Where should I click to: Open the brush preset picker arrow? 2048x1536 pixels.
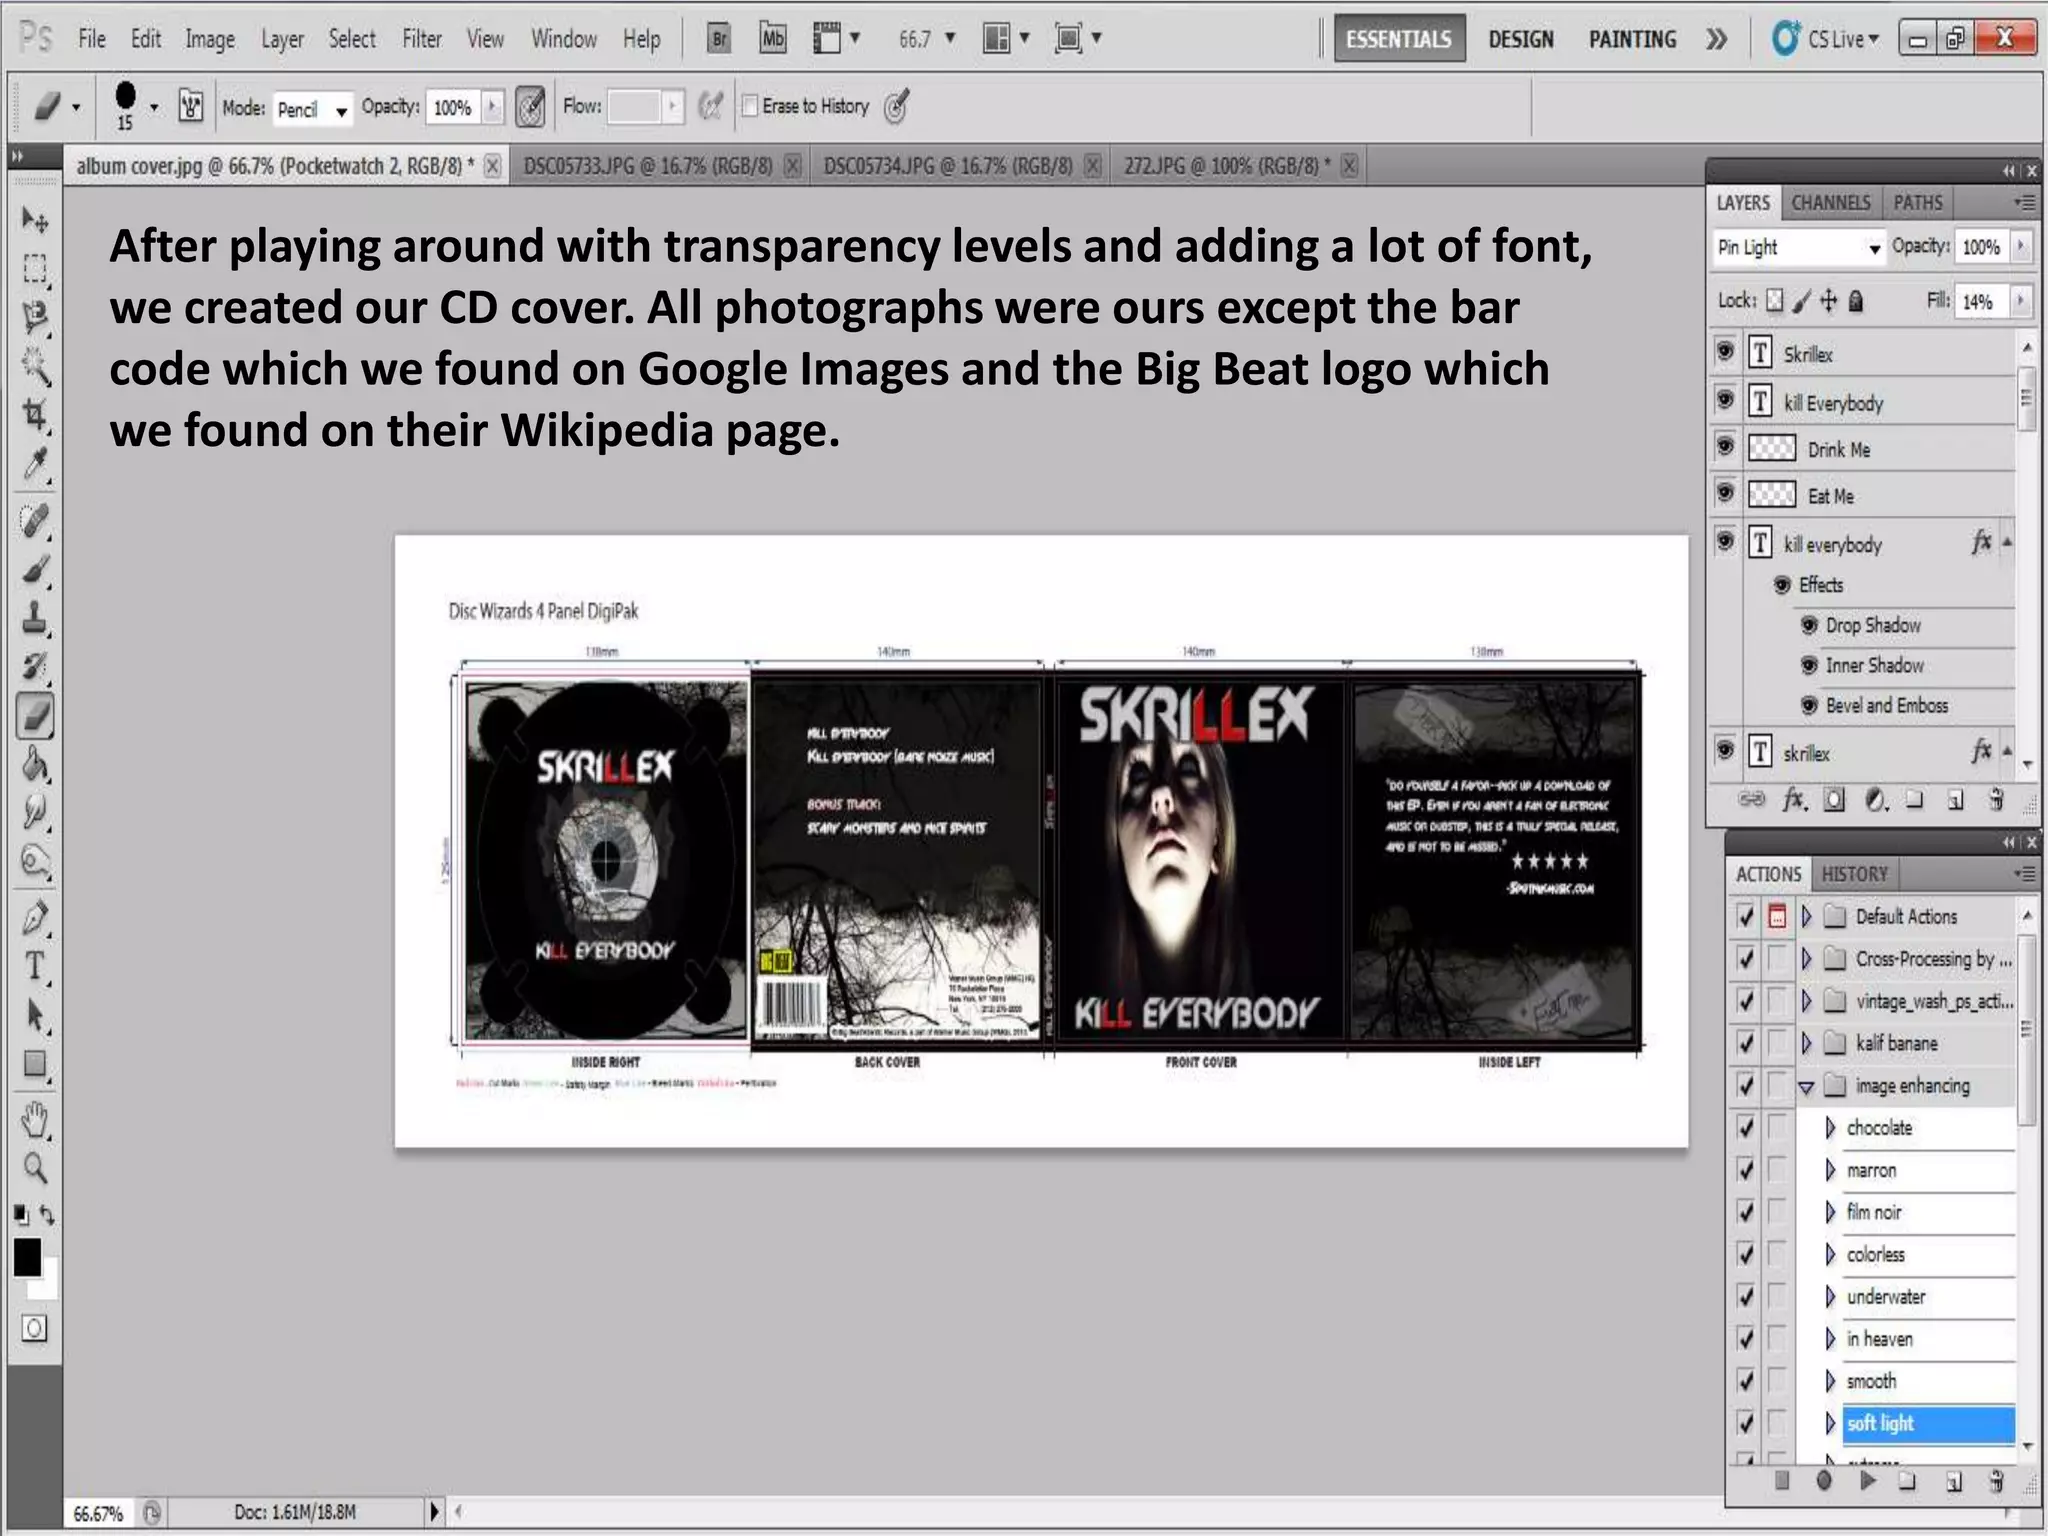pos(154,107)
